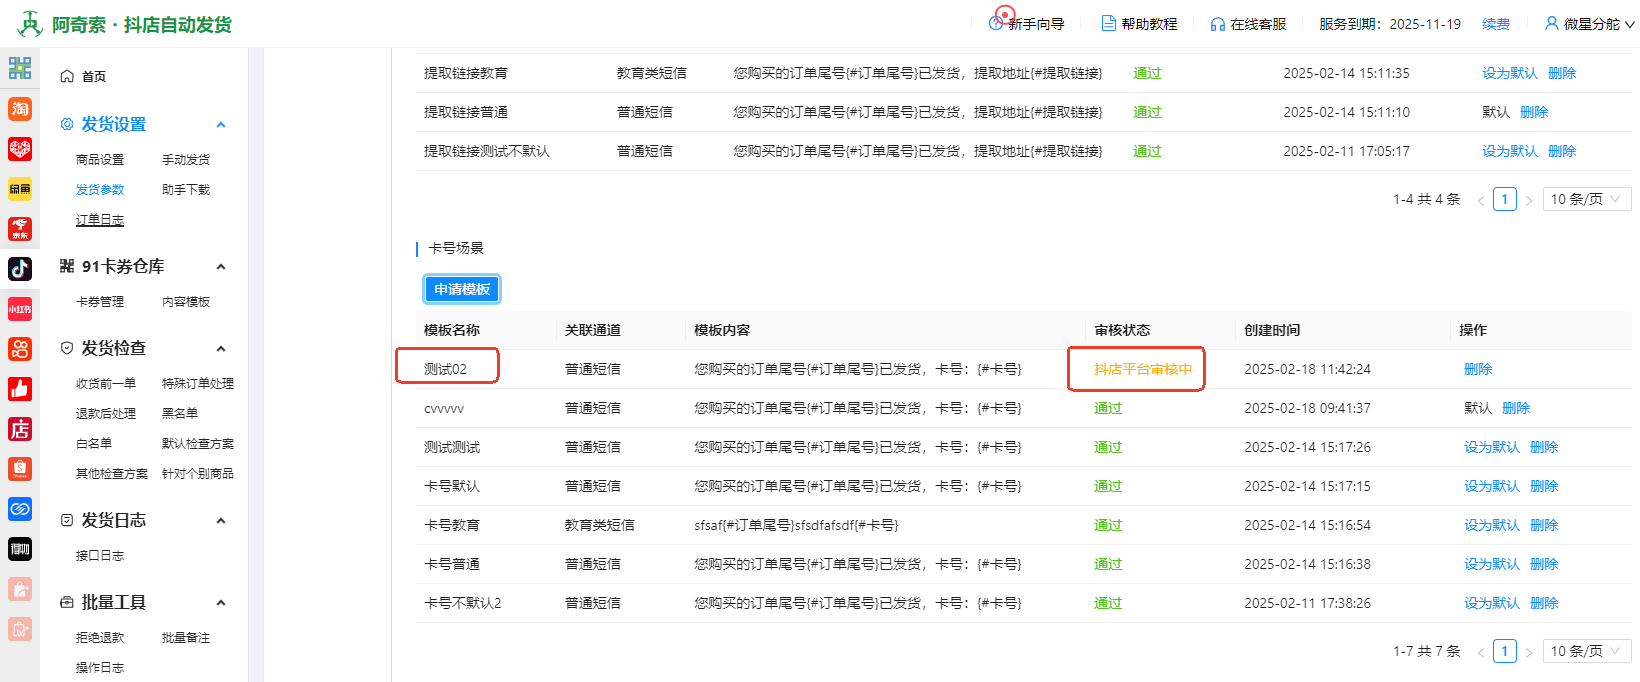Collapse the 发货设置 menu section

click(x=221, y=125)
